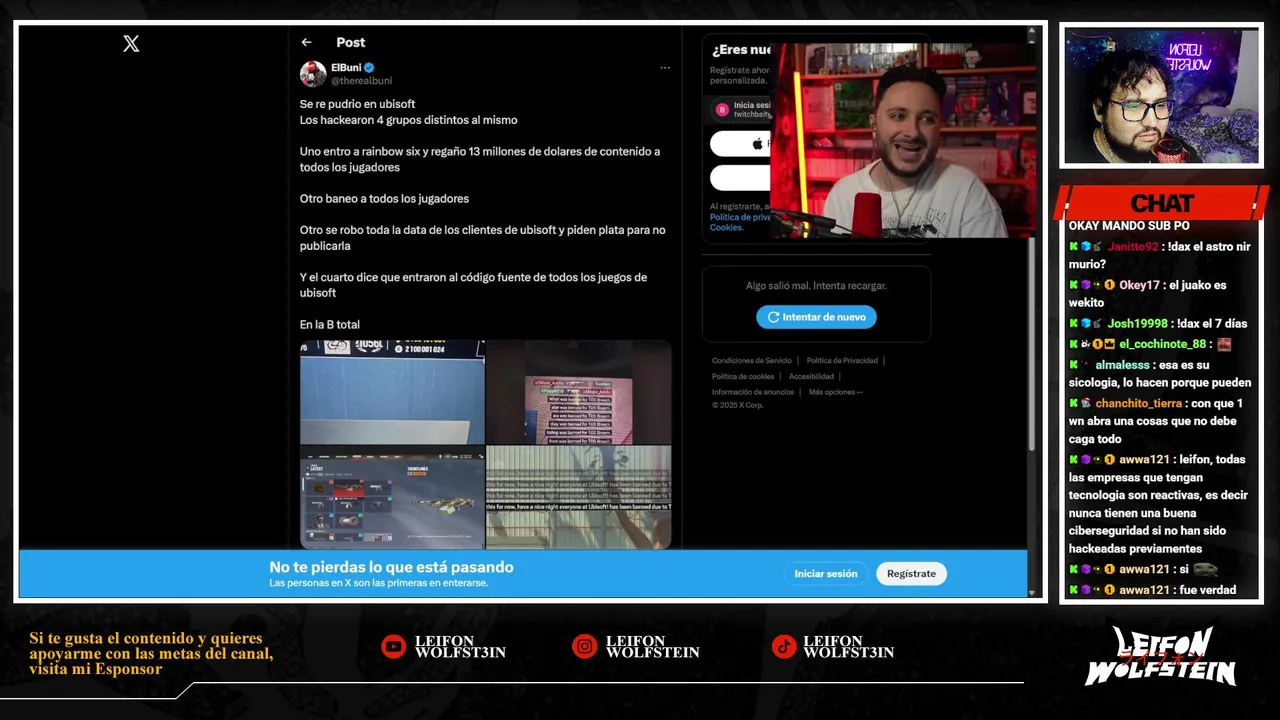Viewport: 1280px width, 720px height.
Task: Click the text 'En la B total'
Action: tap(330, 325)
